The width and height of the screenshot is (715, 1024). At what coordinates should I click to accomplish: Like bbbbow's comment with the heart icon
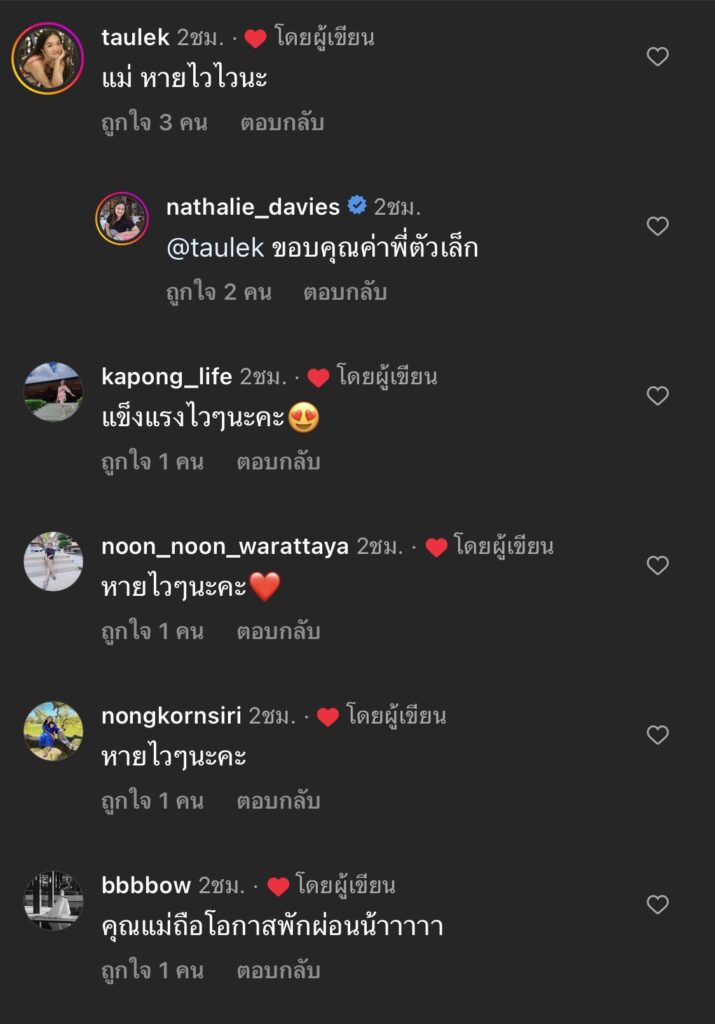click(x=657, y=904)
